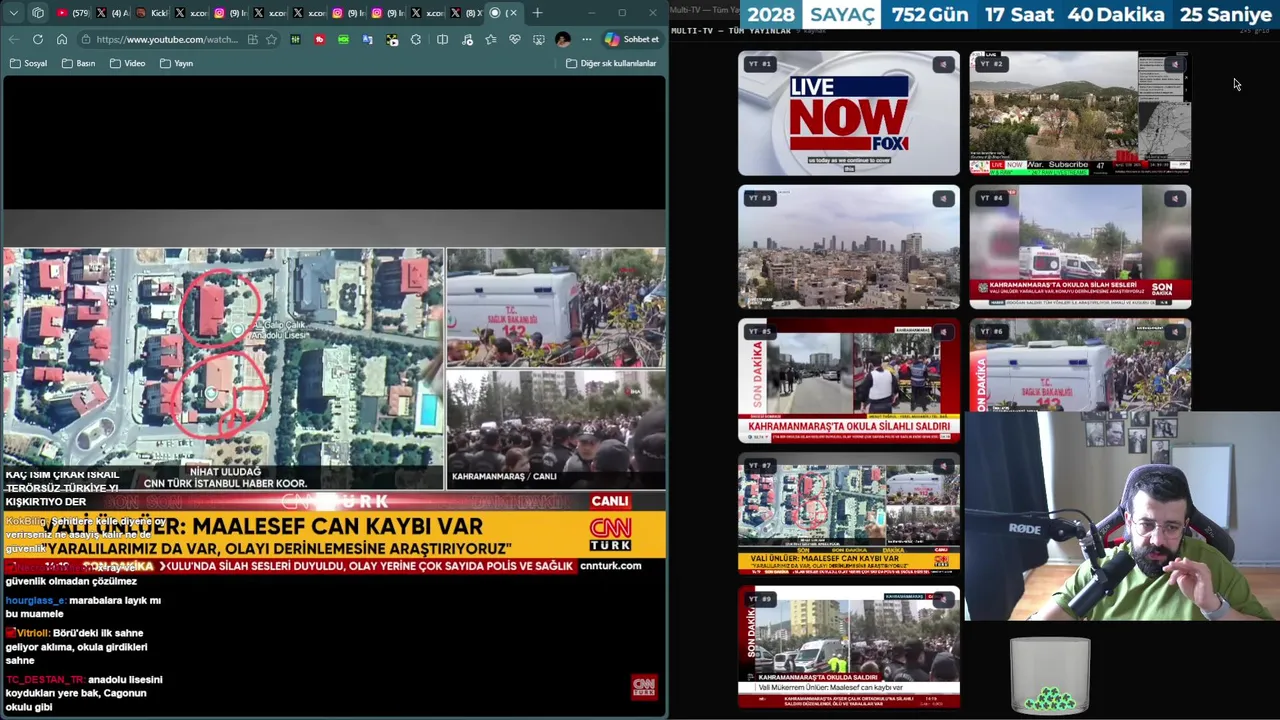
Task: Select the YT #4 ambulance stream tile
Action: 1080,247
